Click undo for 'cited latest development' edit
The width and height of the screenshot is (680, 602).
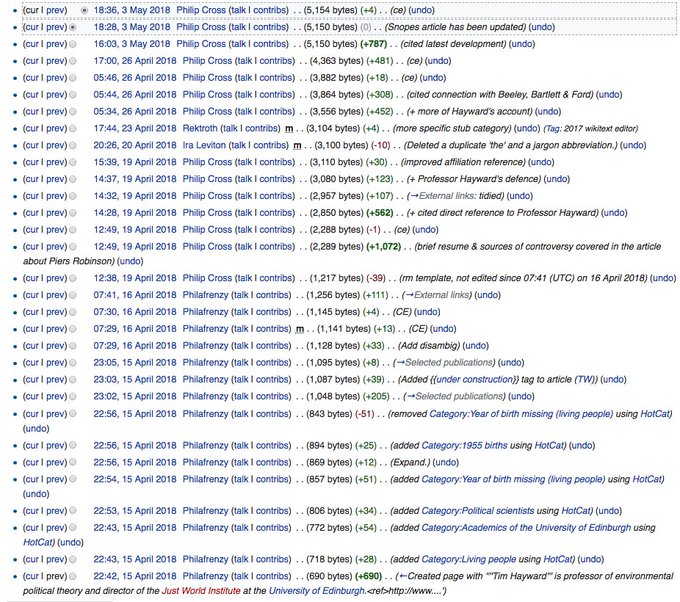(x=522, y=44)
